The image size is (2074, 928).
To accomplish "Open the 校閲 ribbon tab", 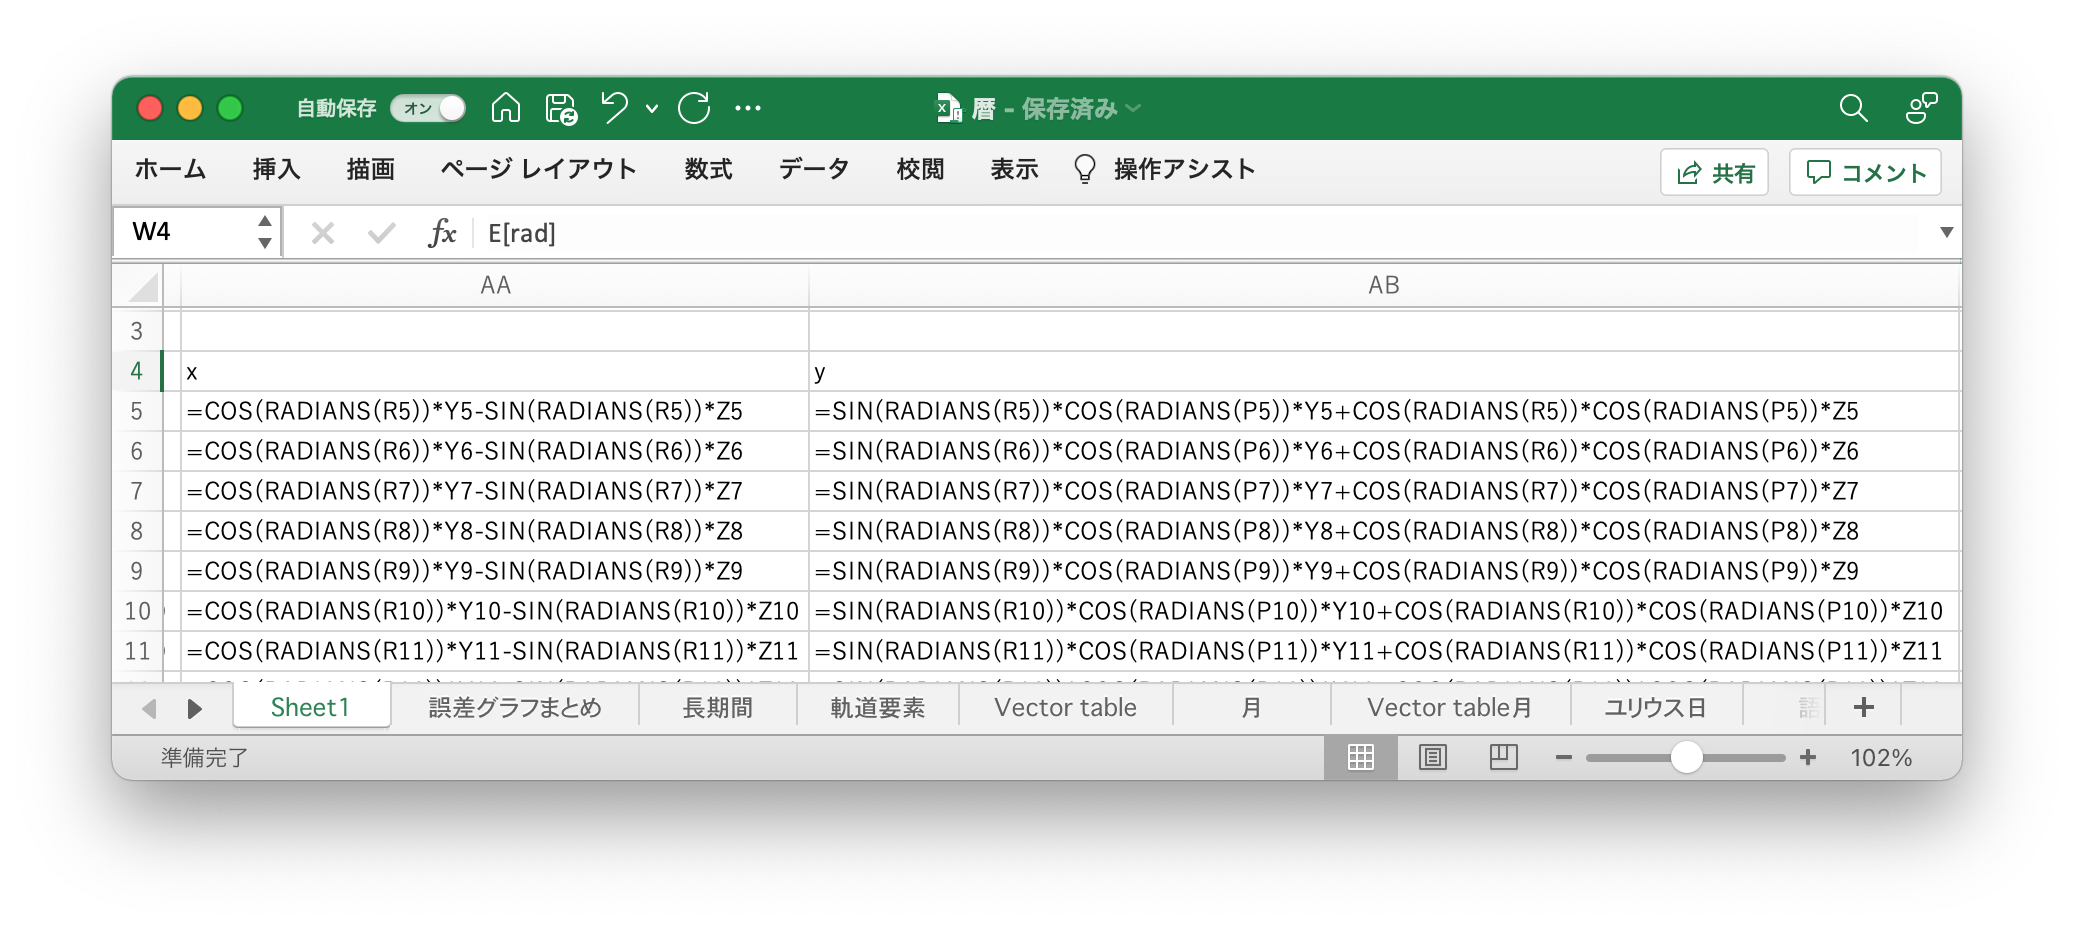I will (920, 169).
